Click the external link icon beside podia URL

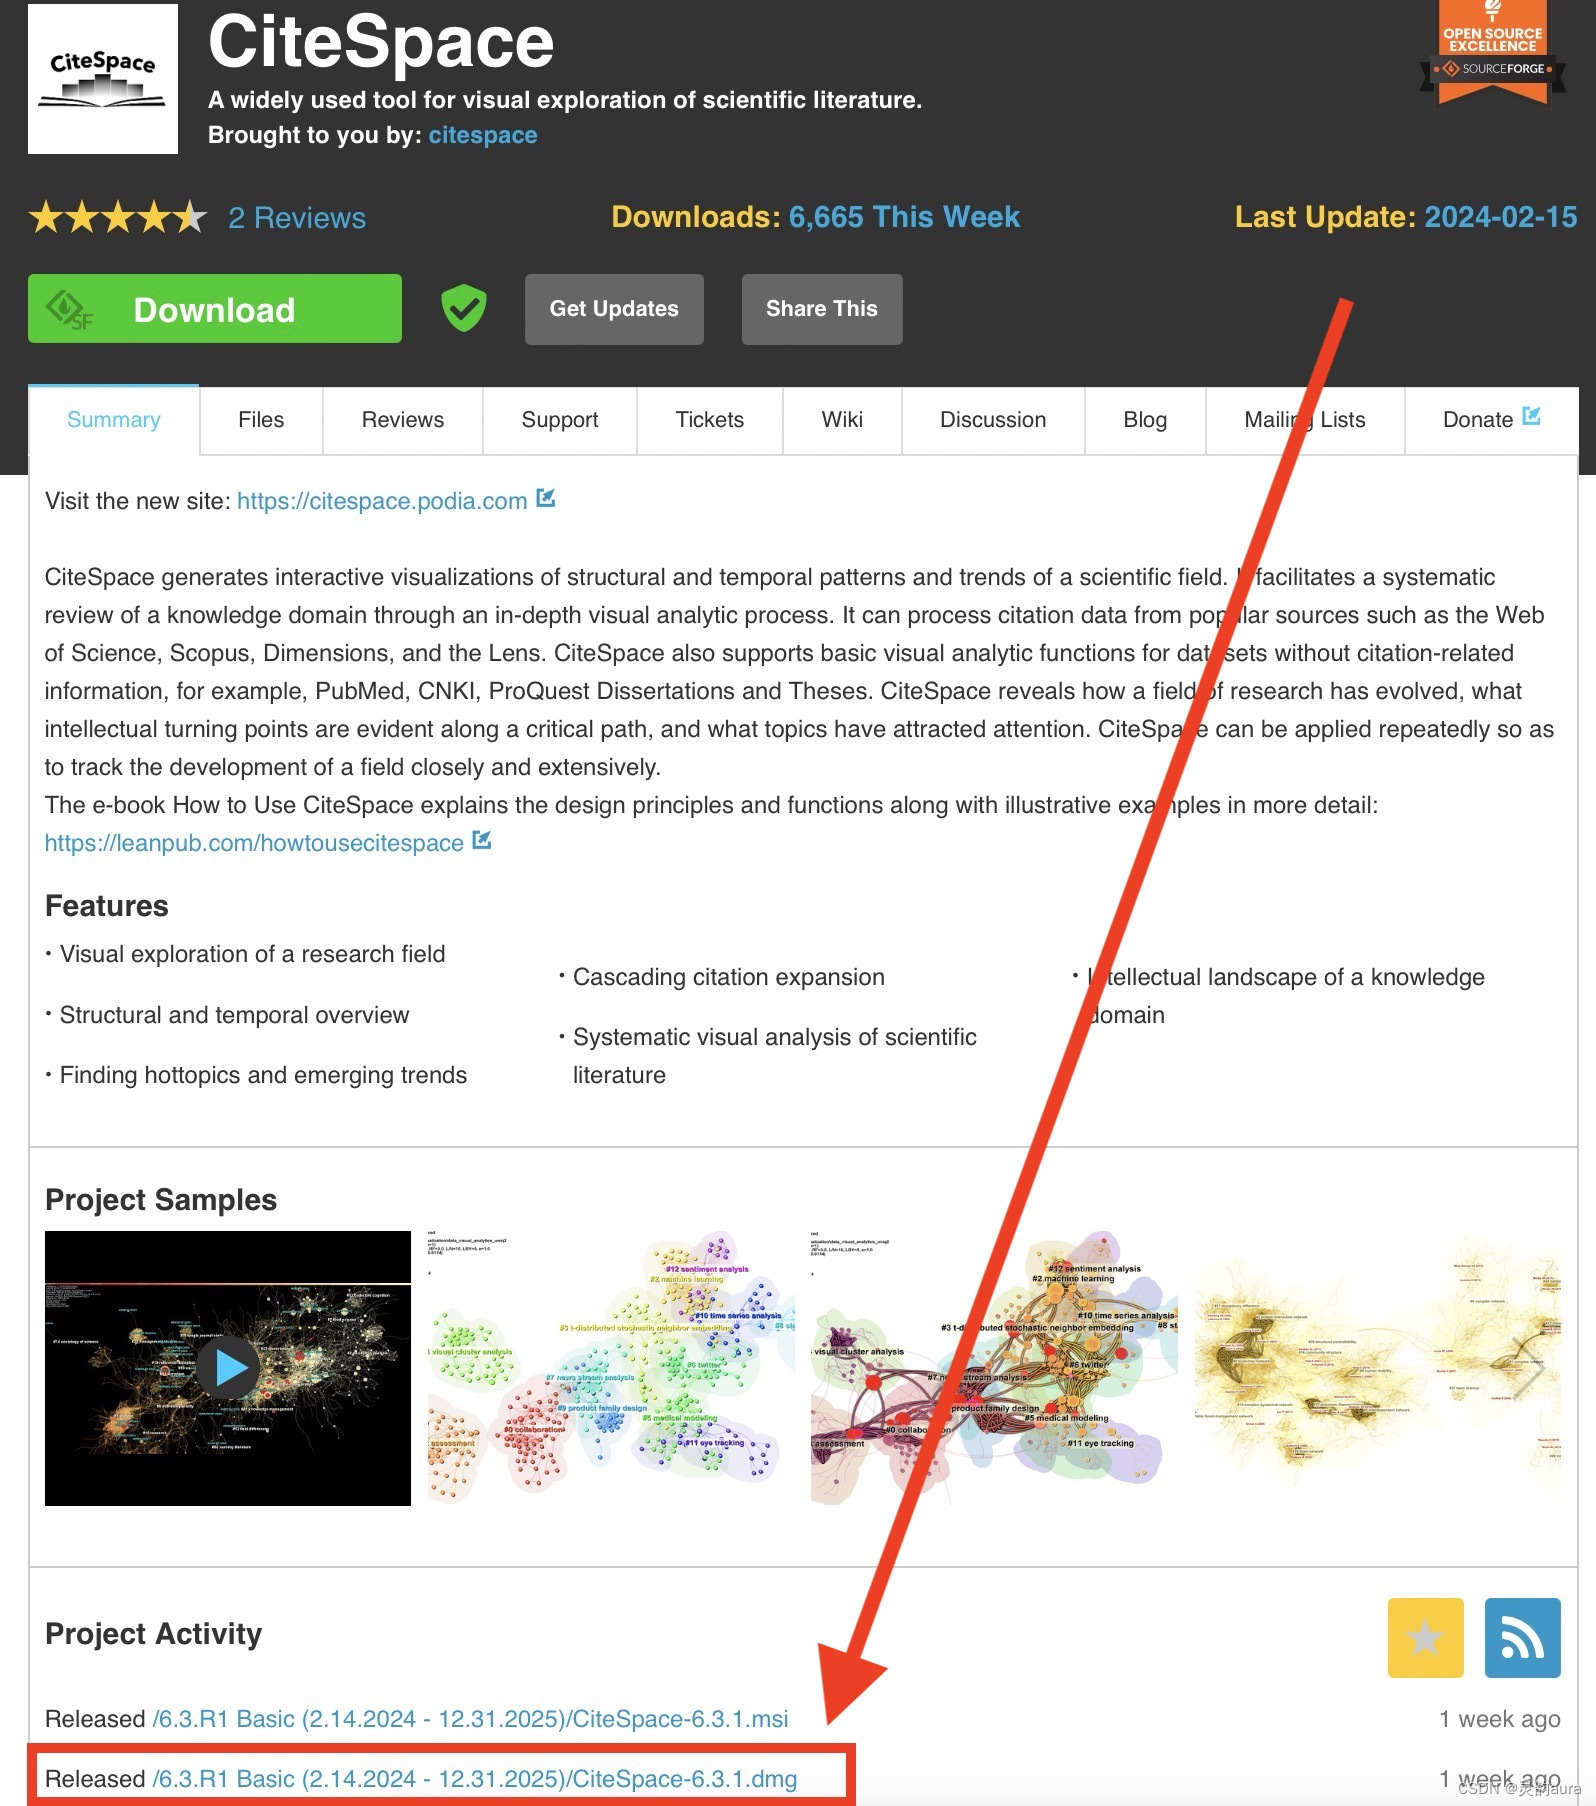(x=546, y=498)
